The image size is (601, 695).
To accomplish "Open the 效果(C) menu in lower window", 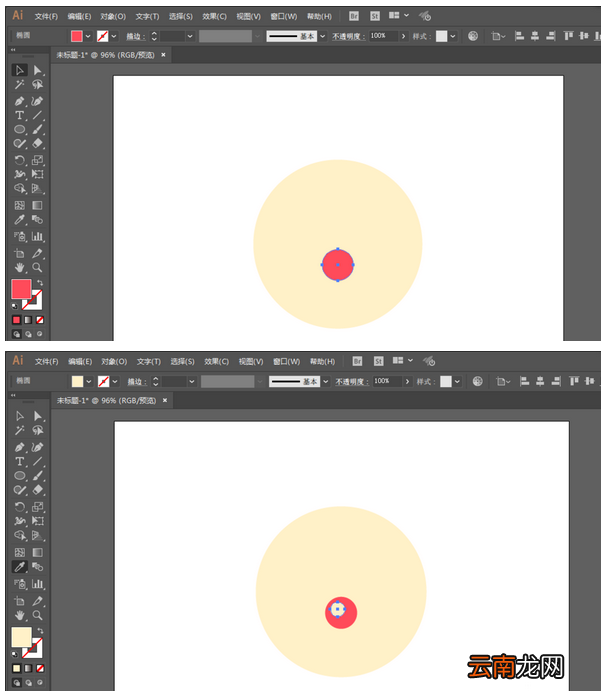I will [x=216, y=362].
